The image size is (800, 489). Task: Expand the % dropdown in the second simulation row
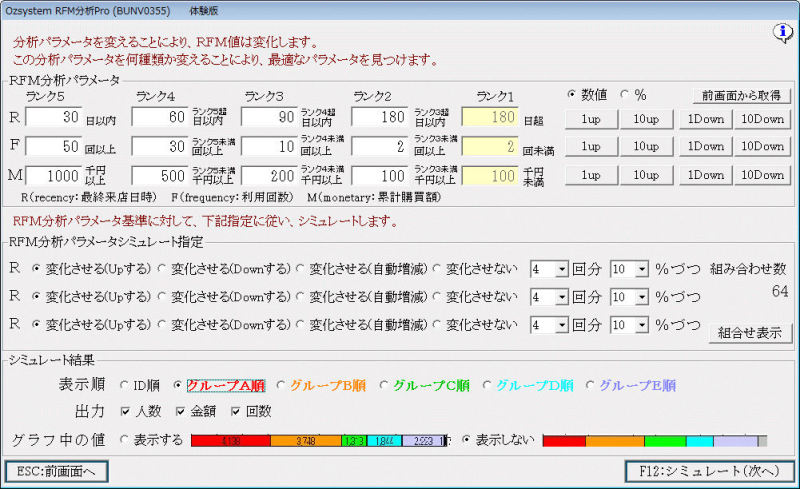(641, 297)
